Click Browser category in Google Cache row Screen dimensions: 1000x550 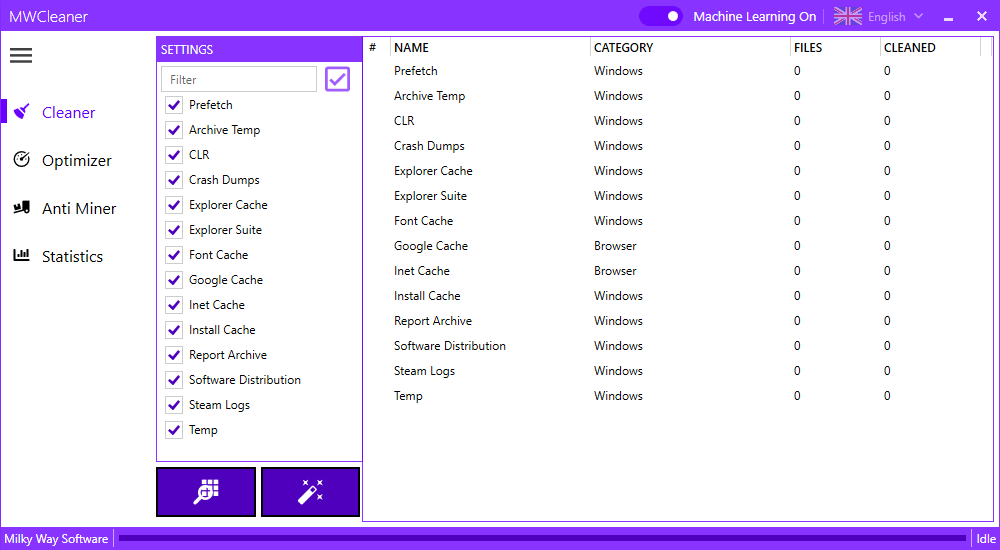click(x=615, y=246)
